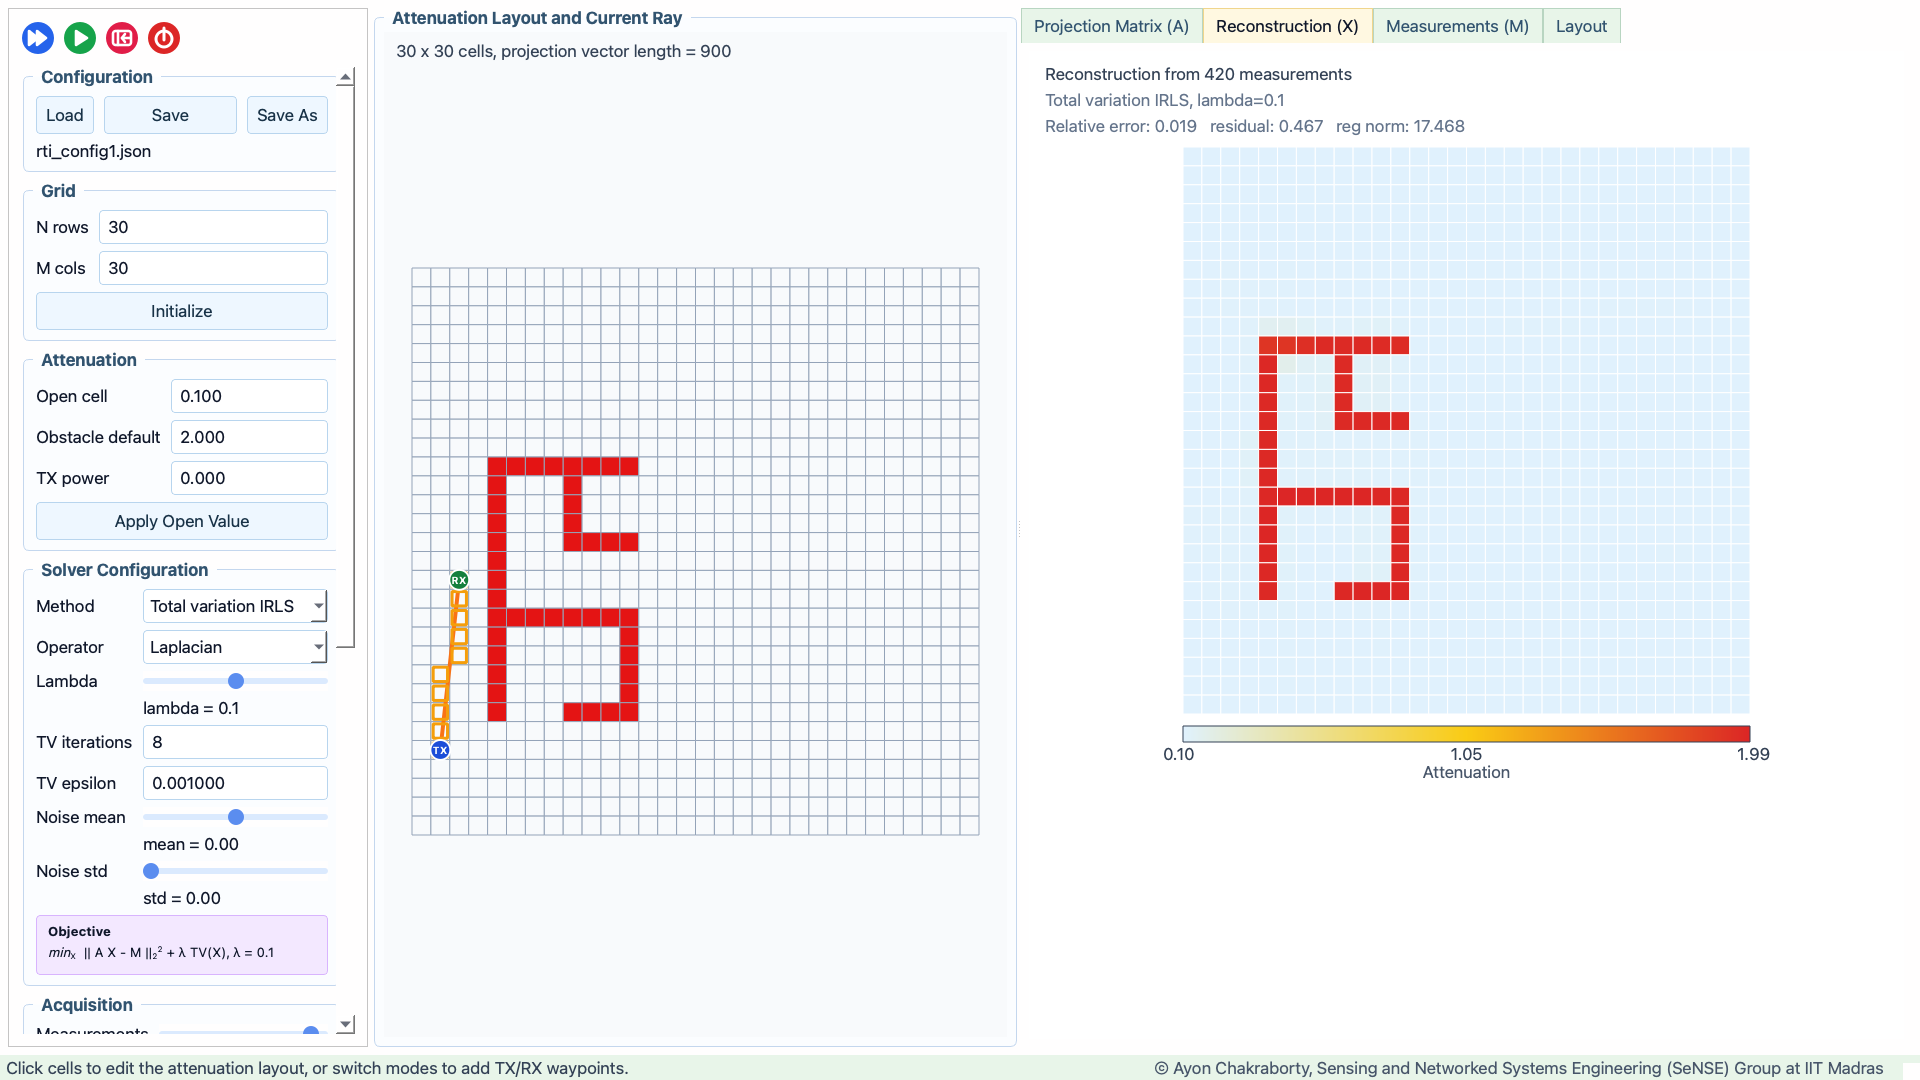
Task: Click the Noise mean slider handle
Action: (236, 817)
